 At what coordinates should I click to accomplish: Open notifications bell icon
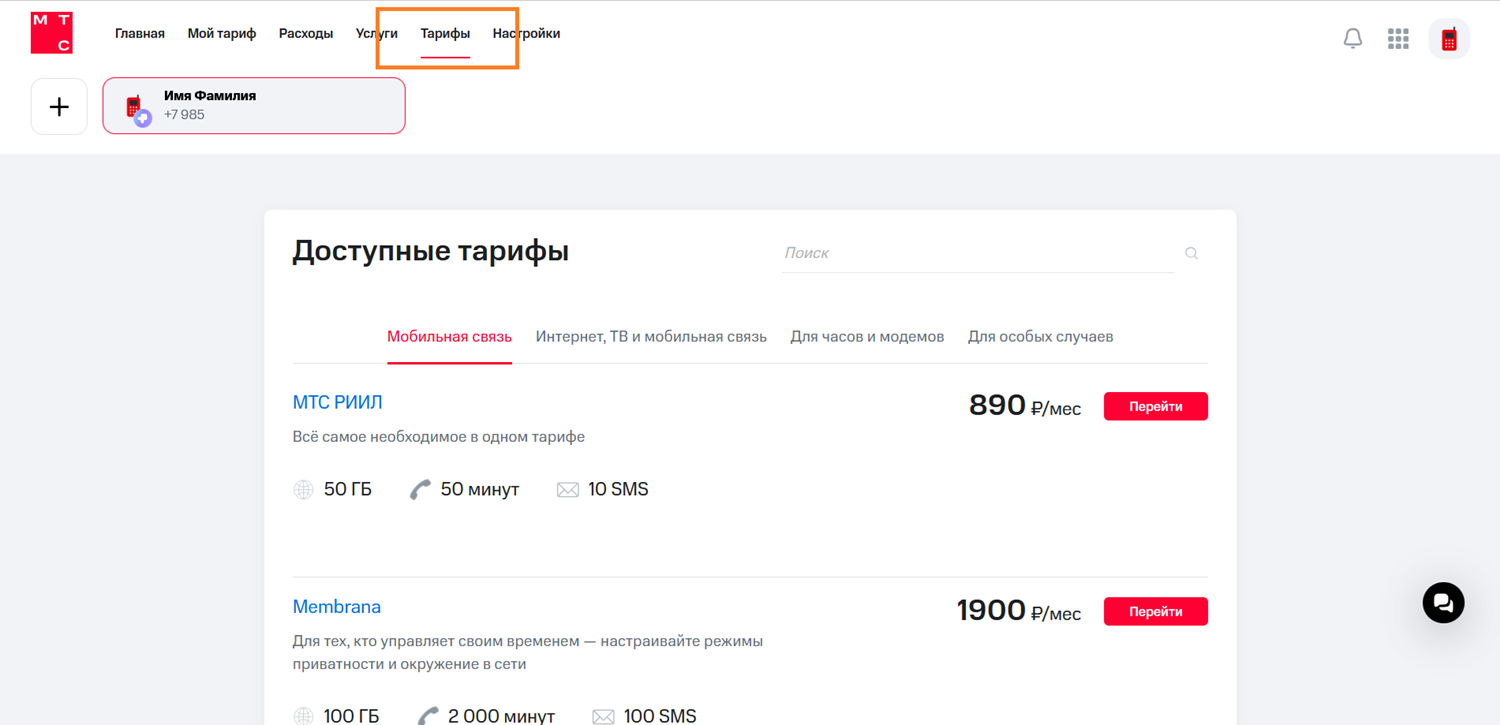coord(1352,38)
